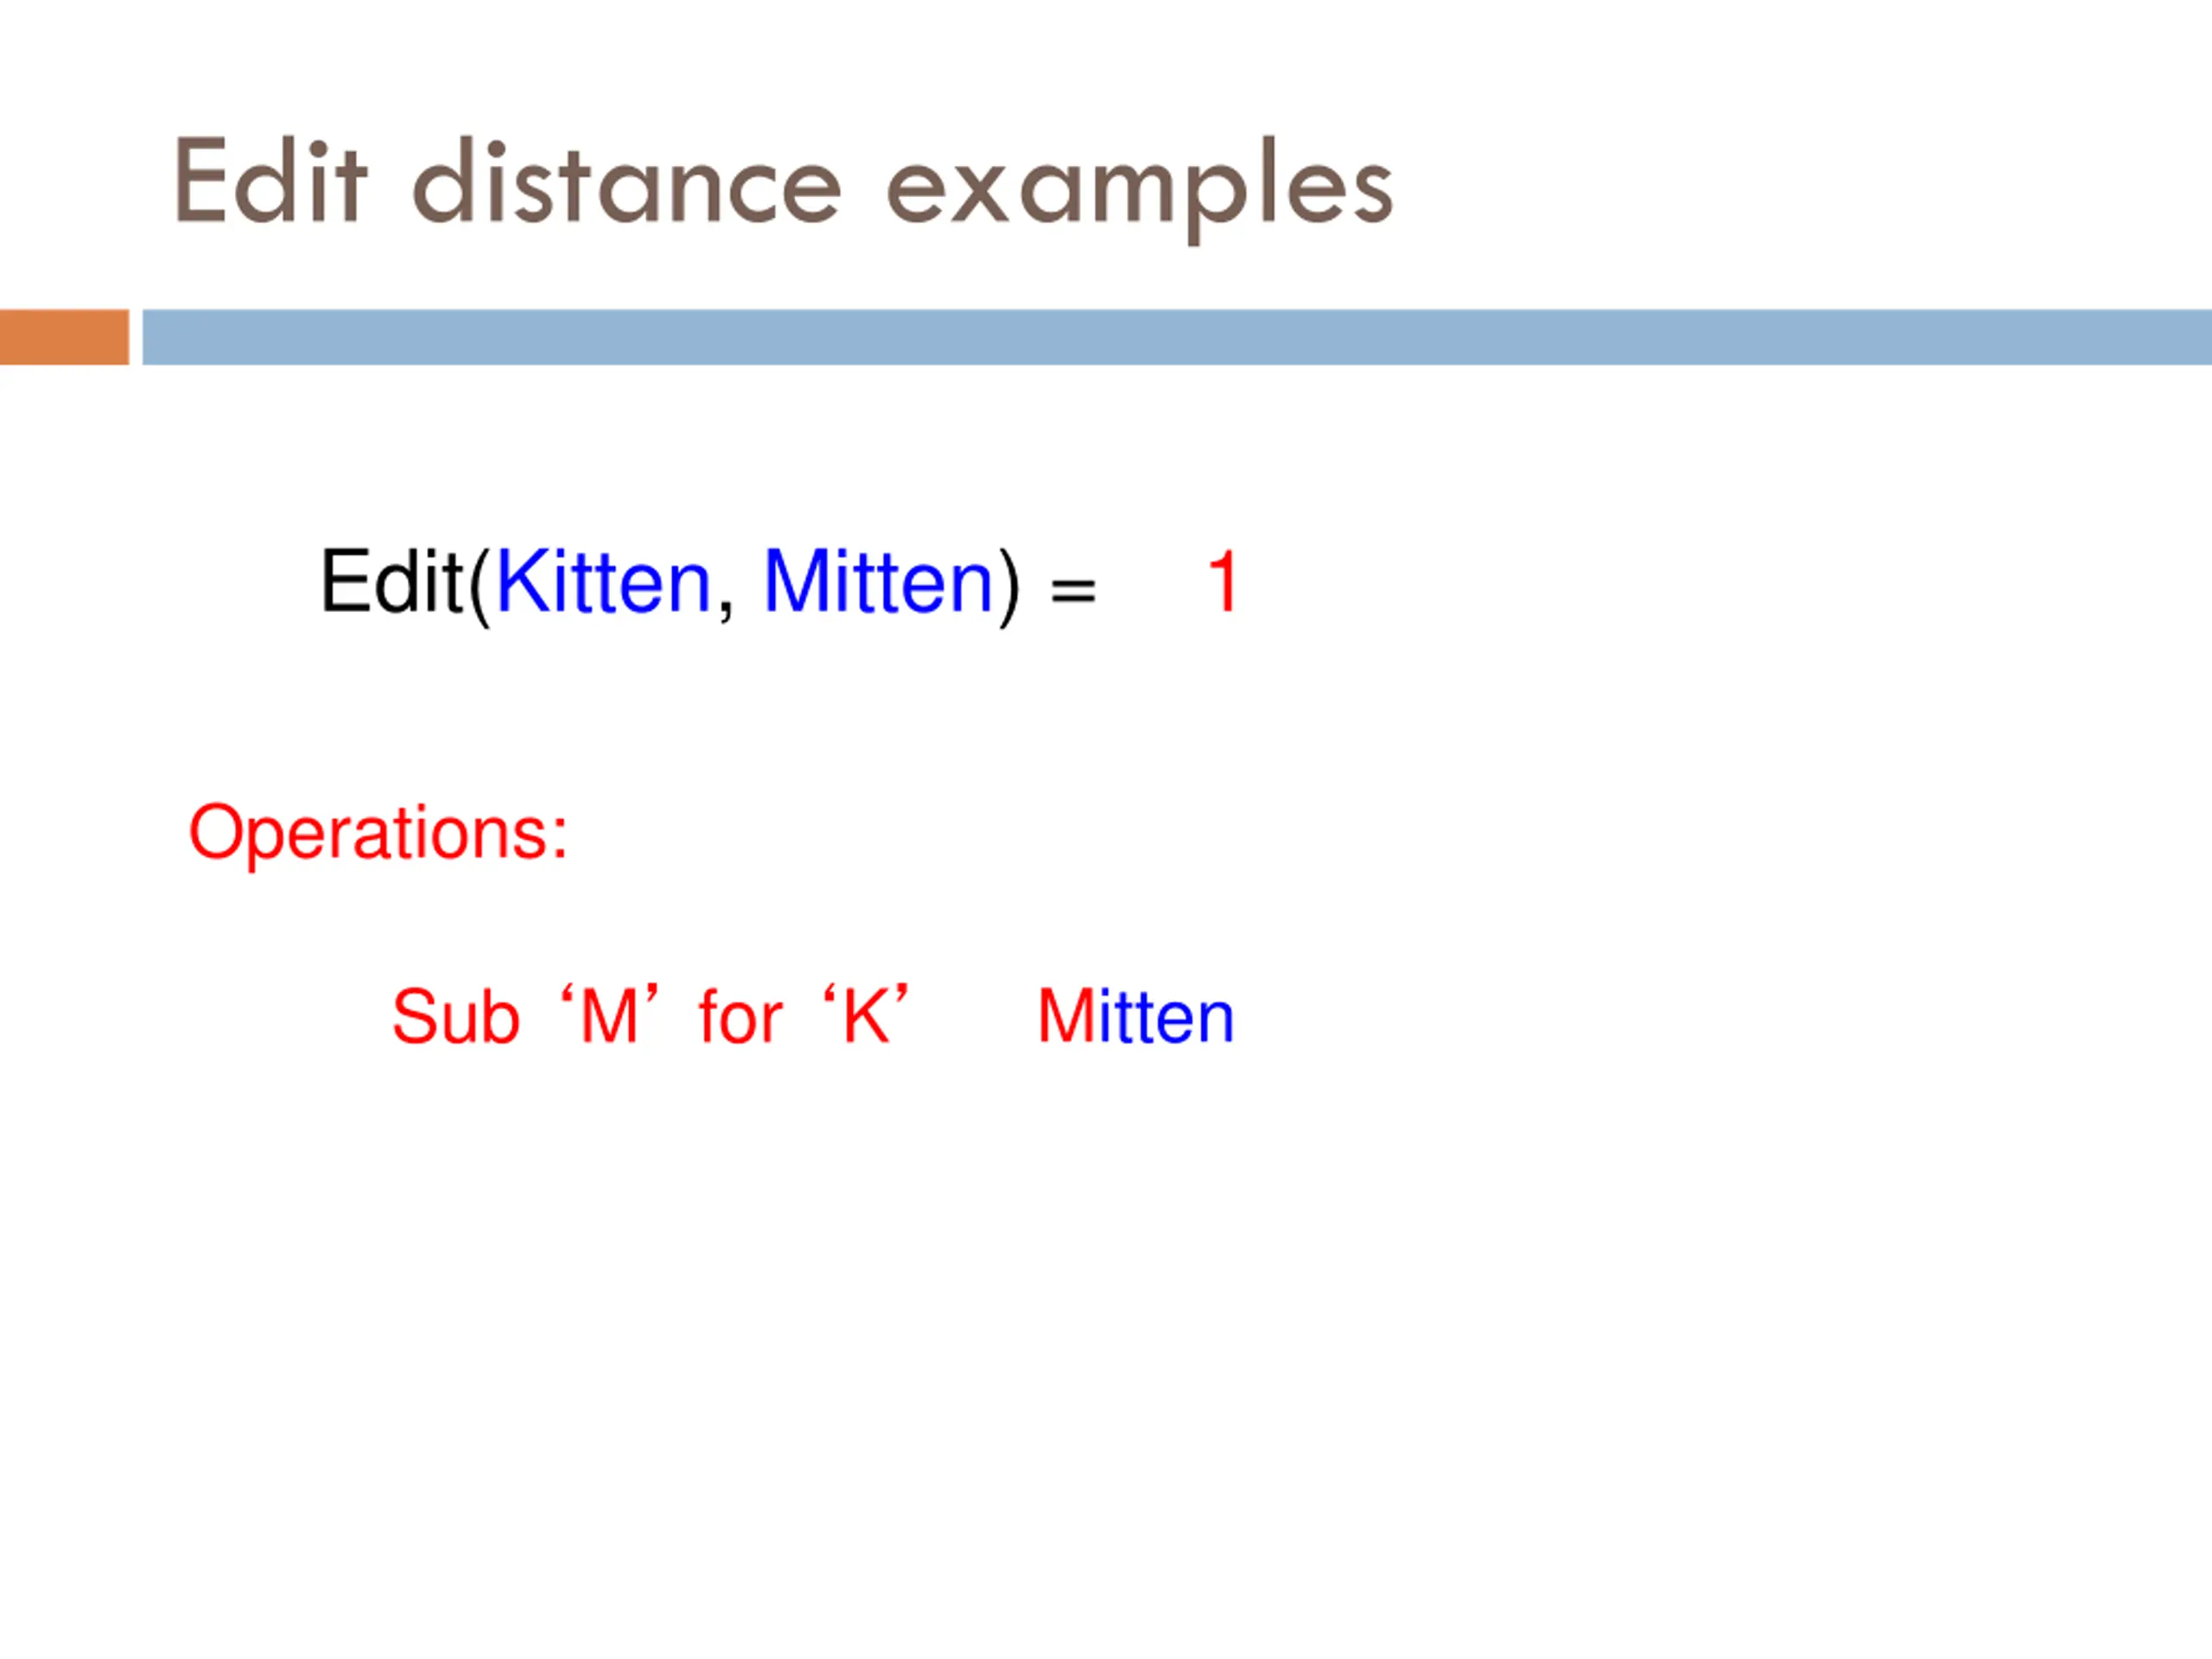The image size is (2212, 1659).
Task: Click the quoted letter 'M'
Action: coord(609,1015)
